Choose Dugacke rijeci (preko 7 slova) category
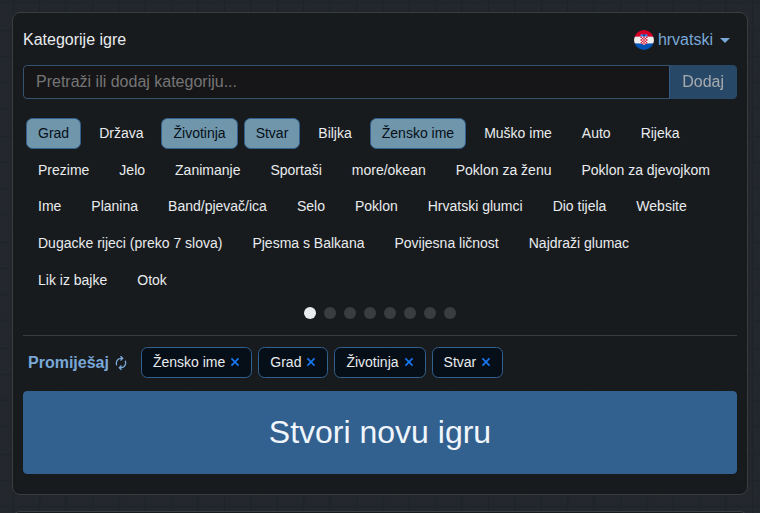This screenshot has height=513, width=760. (x=130, y=243)
